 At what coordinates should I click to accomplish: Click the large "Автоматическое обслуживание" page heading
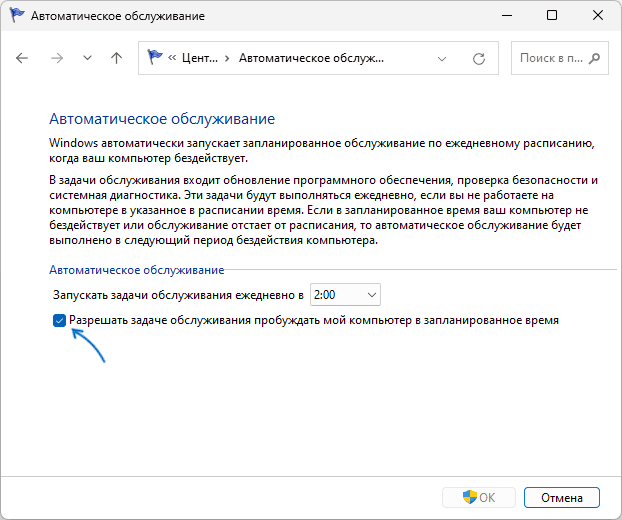(x=162, y=119)
